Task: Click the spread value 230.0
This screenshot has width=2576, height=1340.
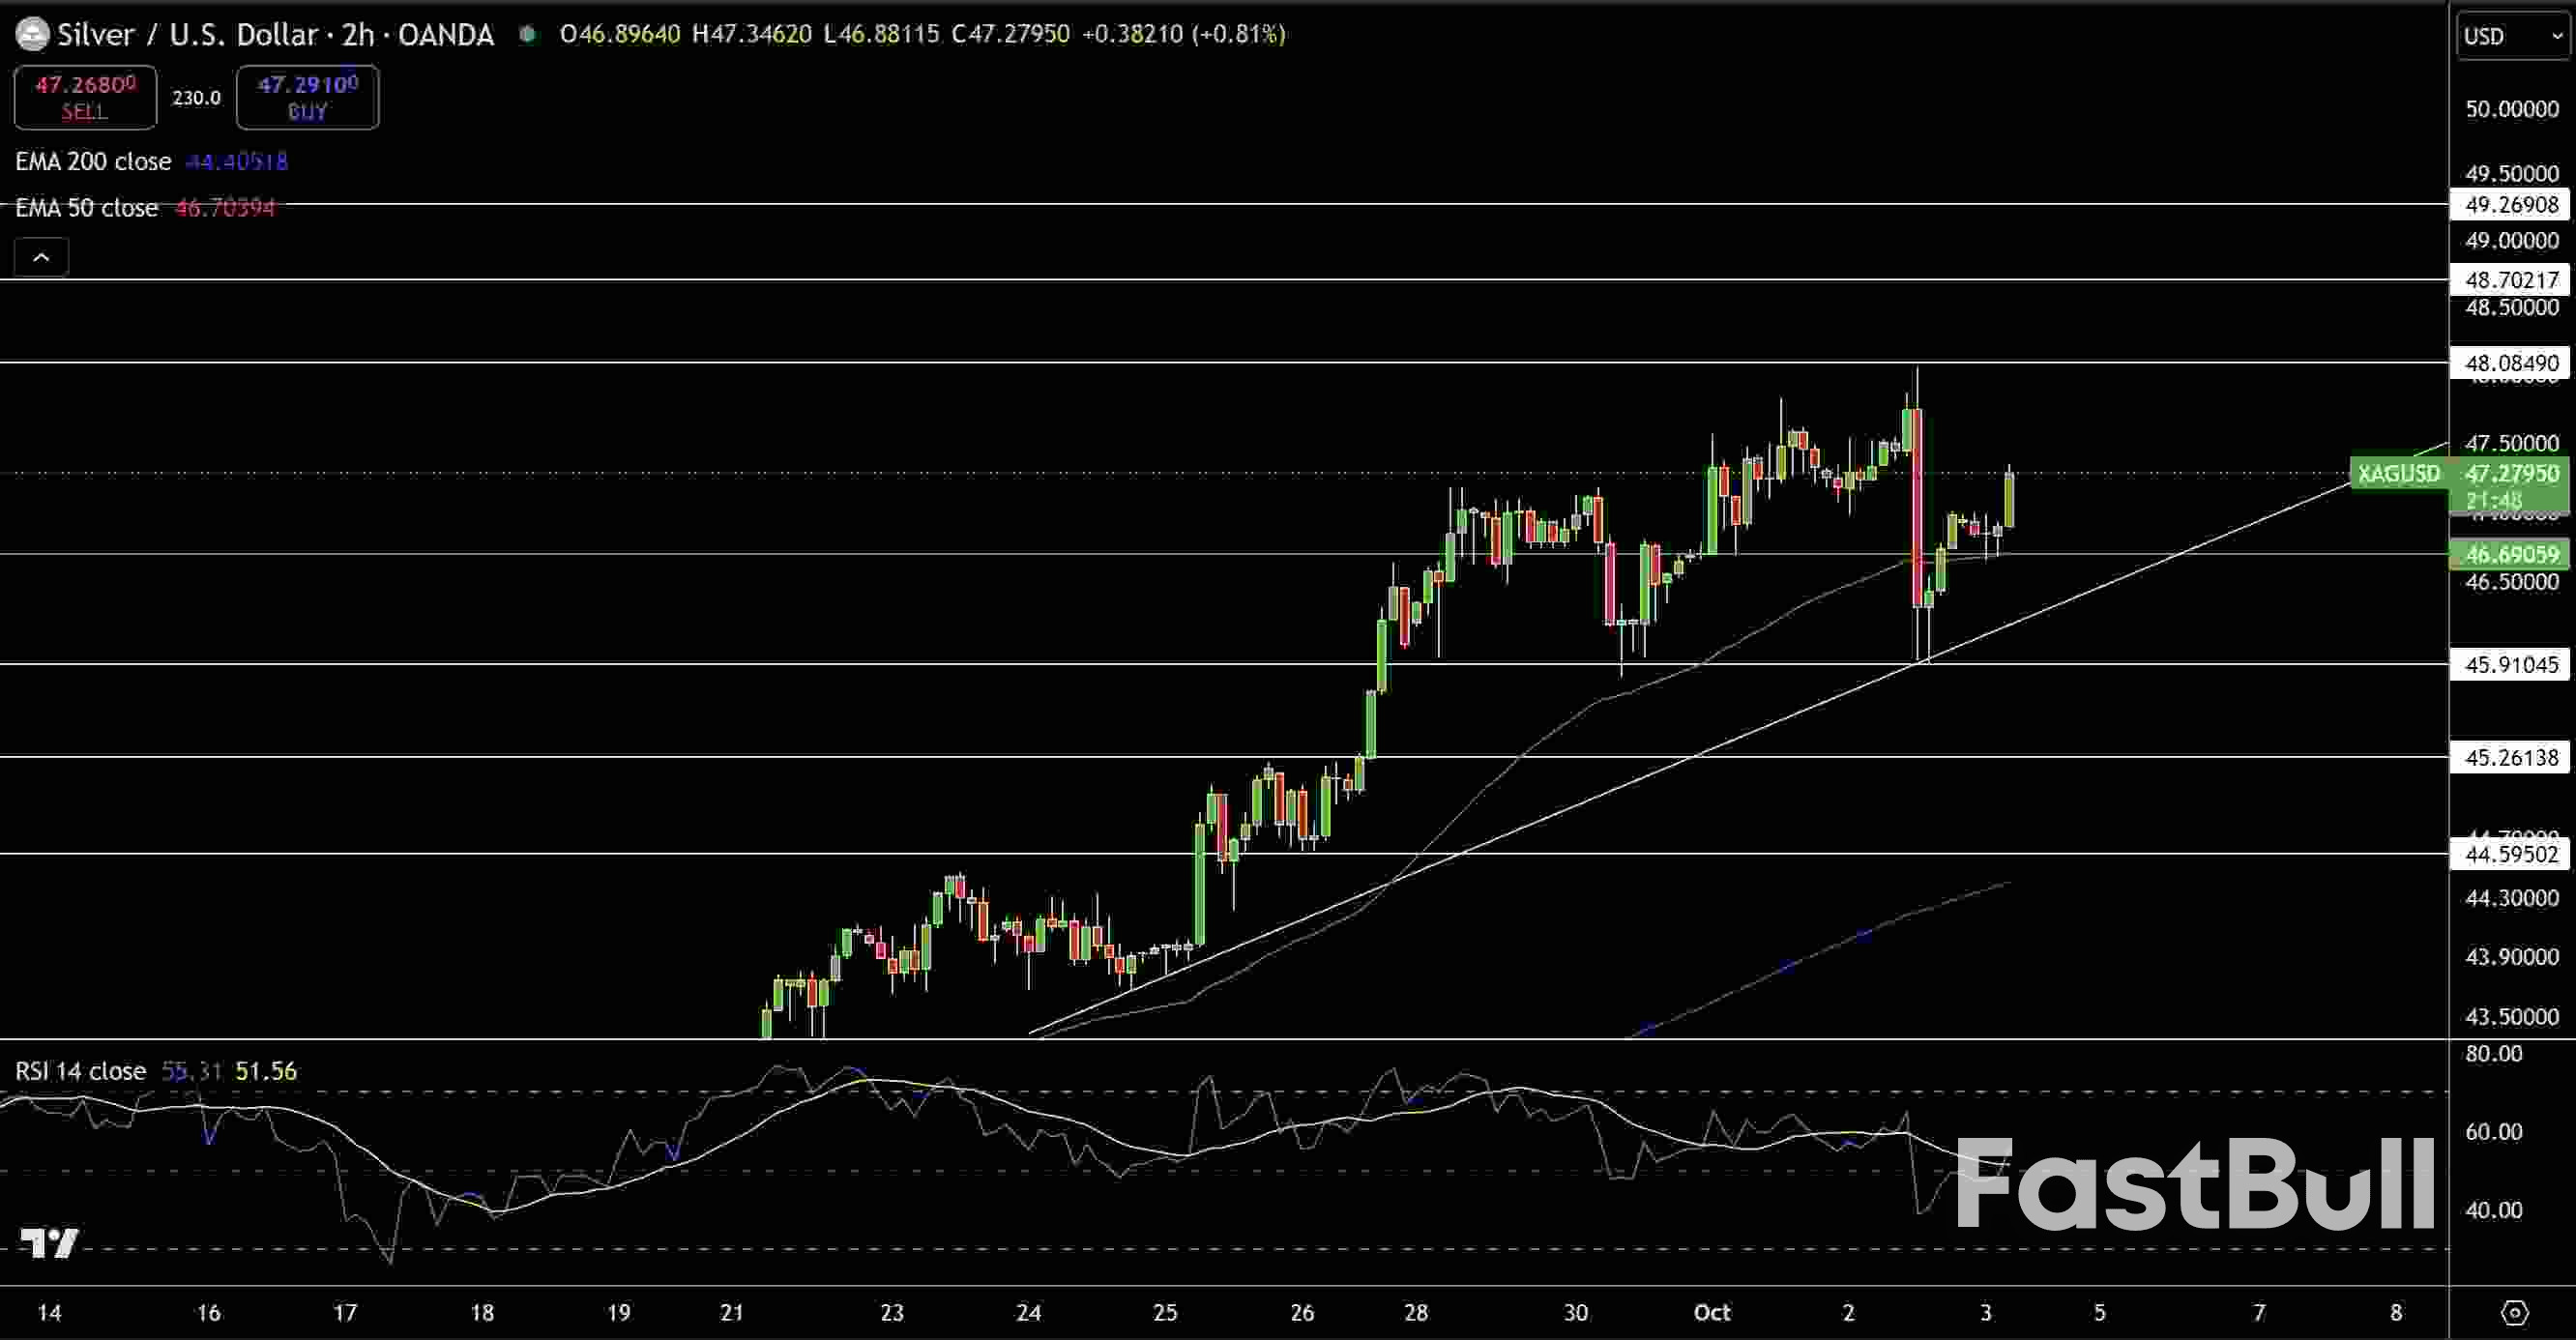Action: pos(196,98)
